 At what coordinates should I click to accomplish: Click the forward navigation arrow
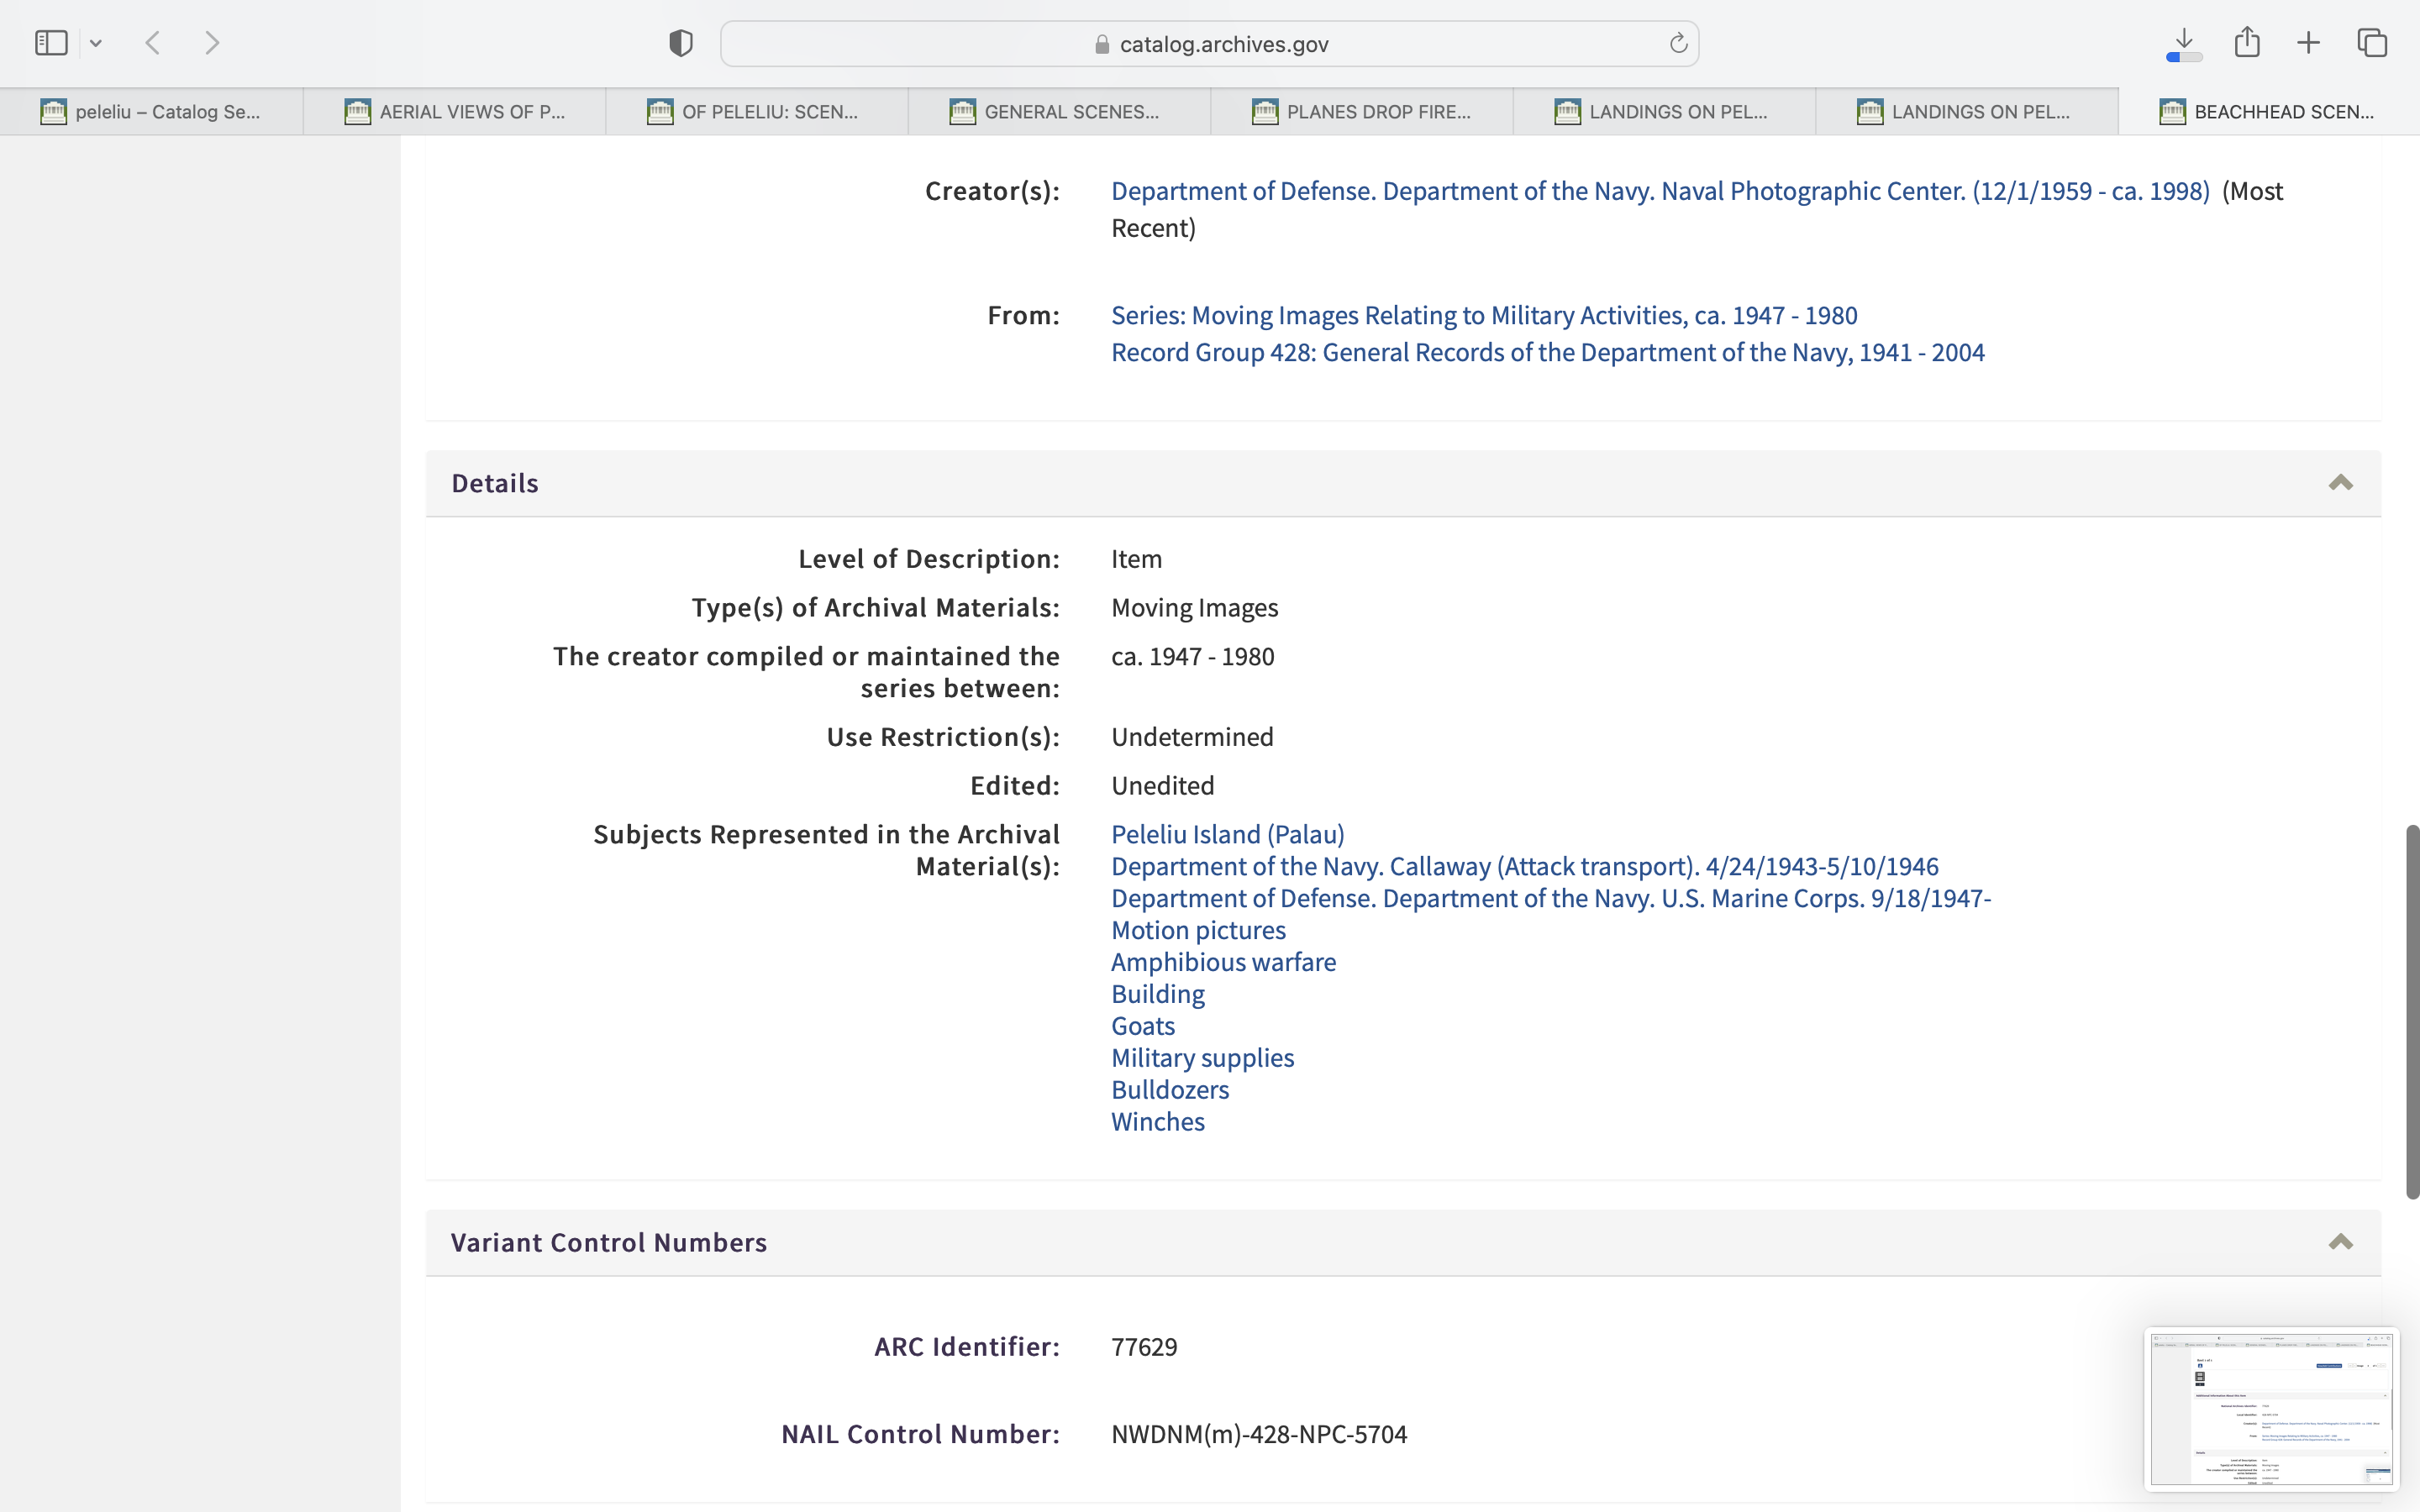(212, 43)
